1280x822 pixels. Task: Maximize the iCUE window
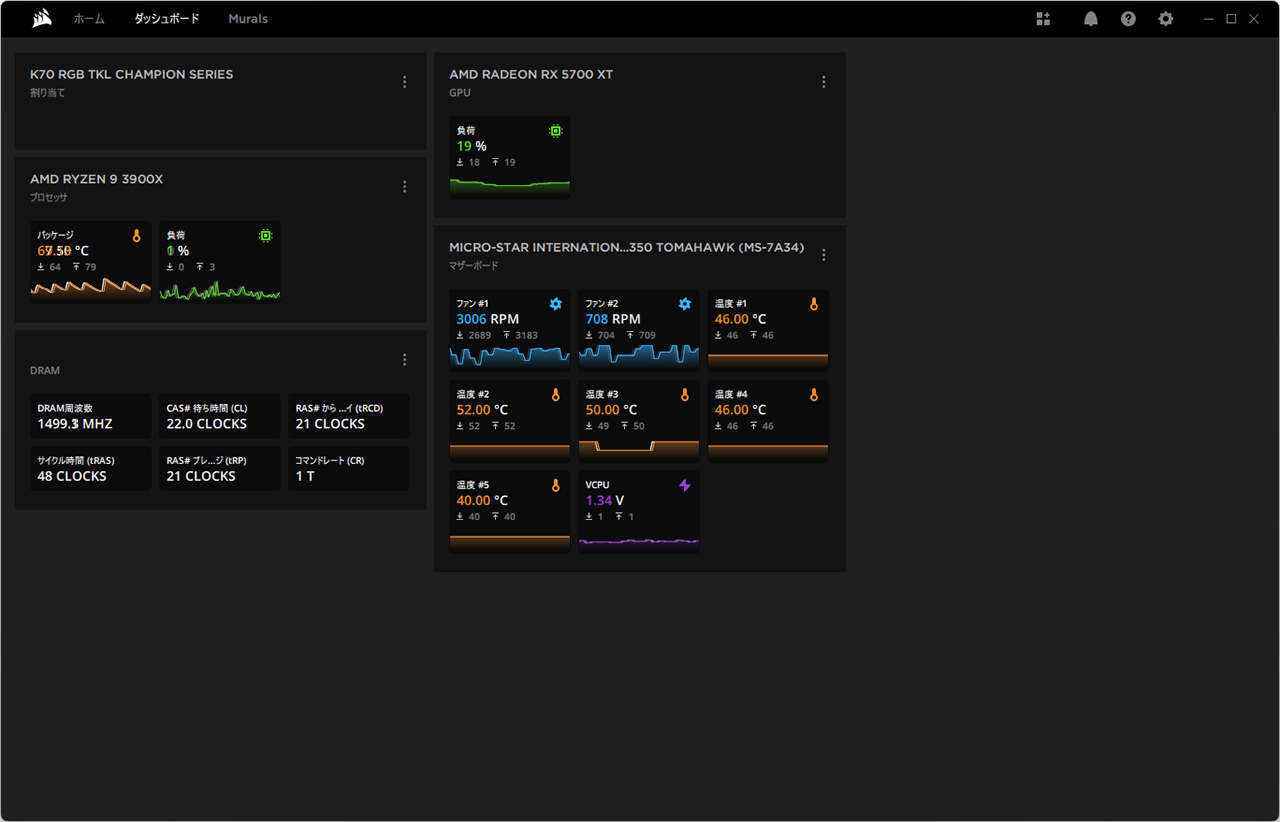tap(1232, 19)
